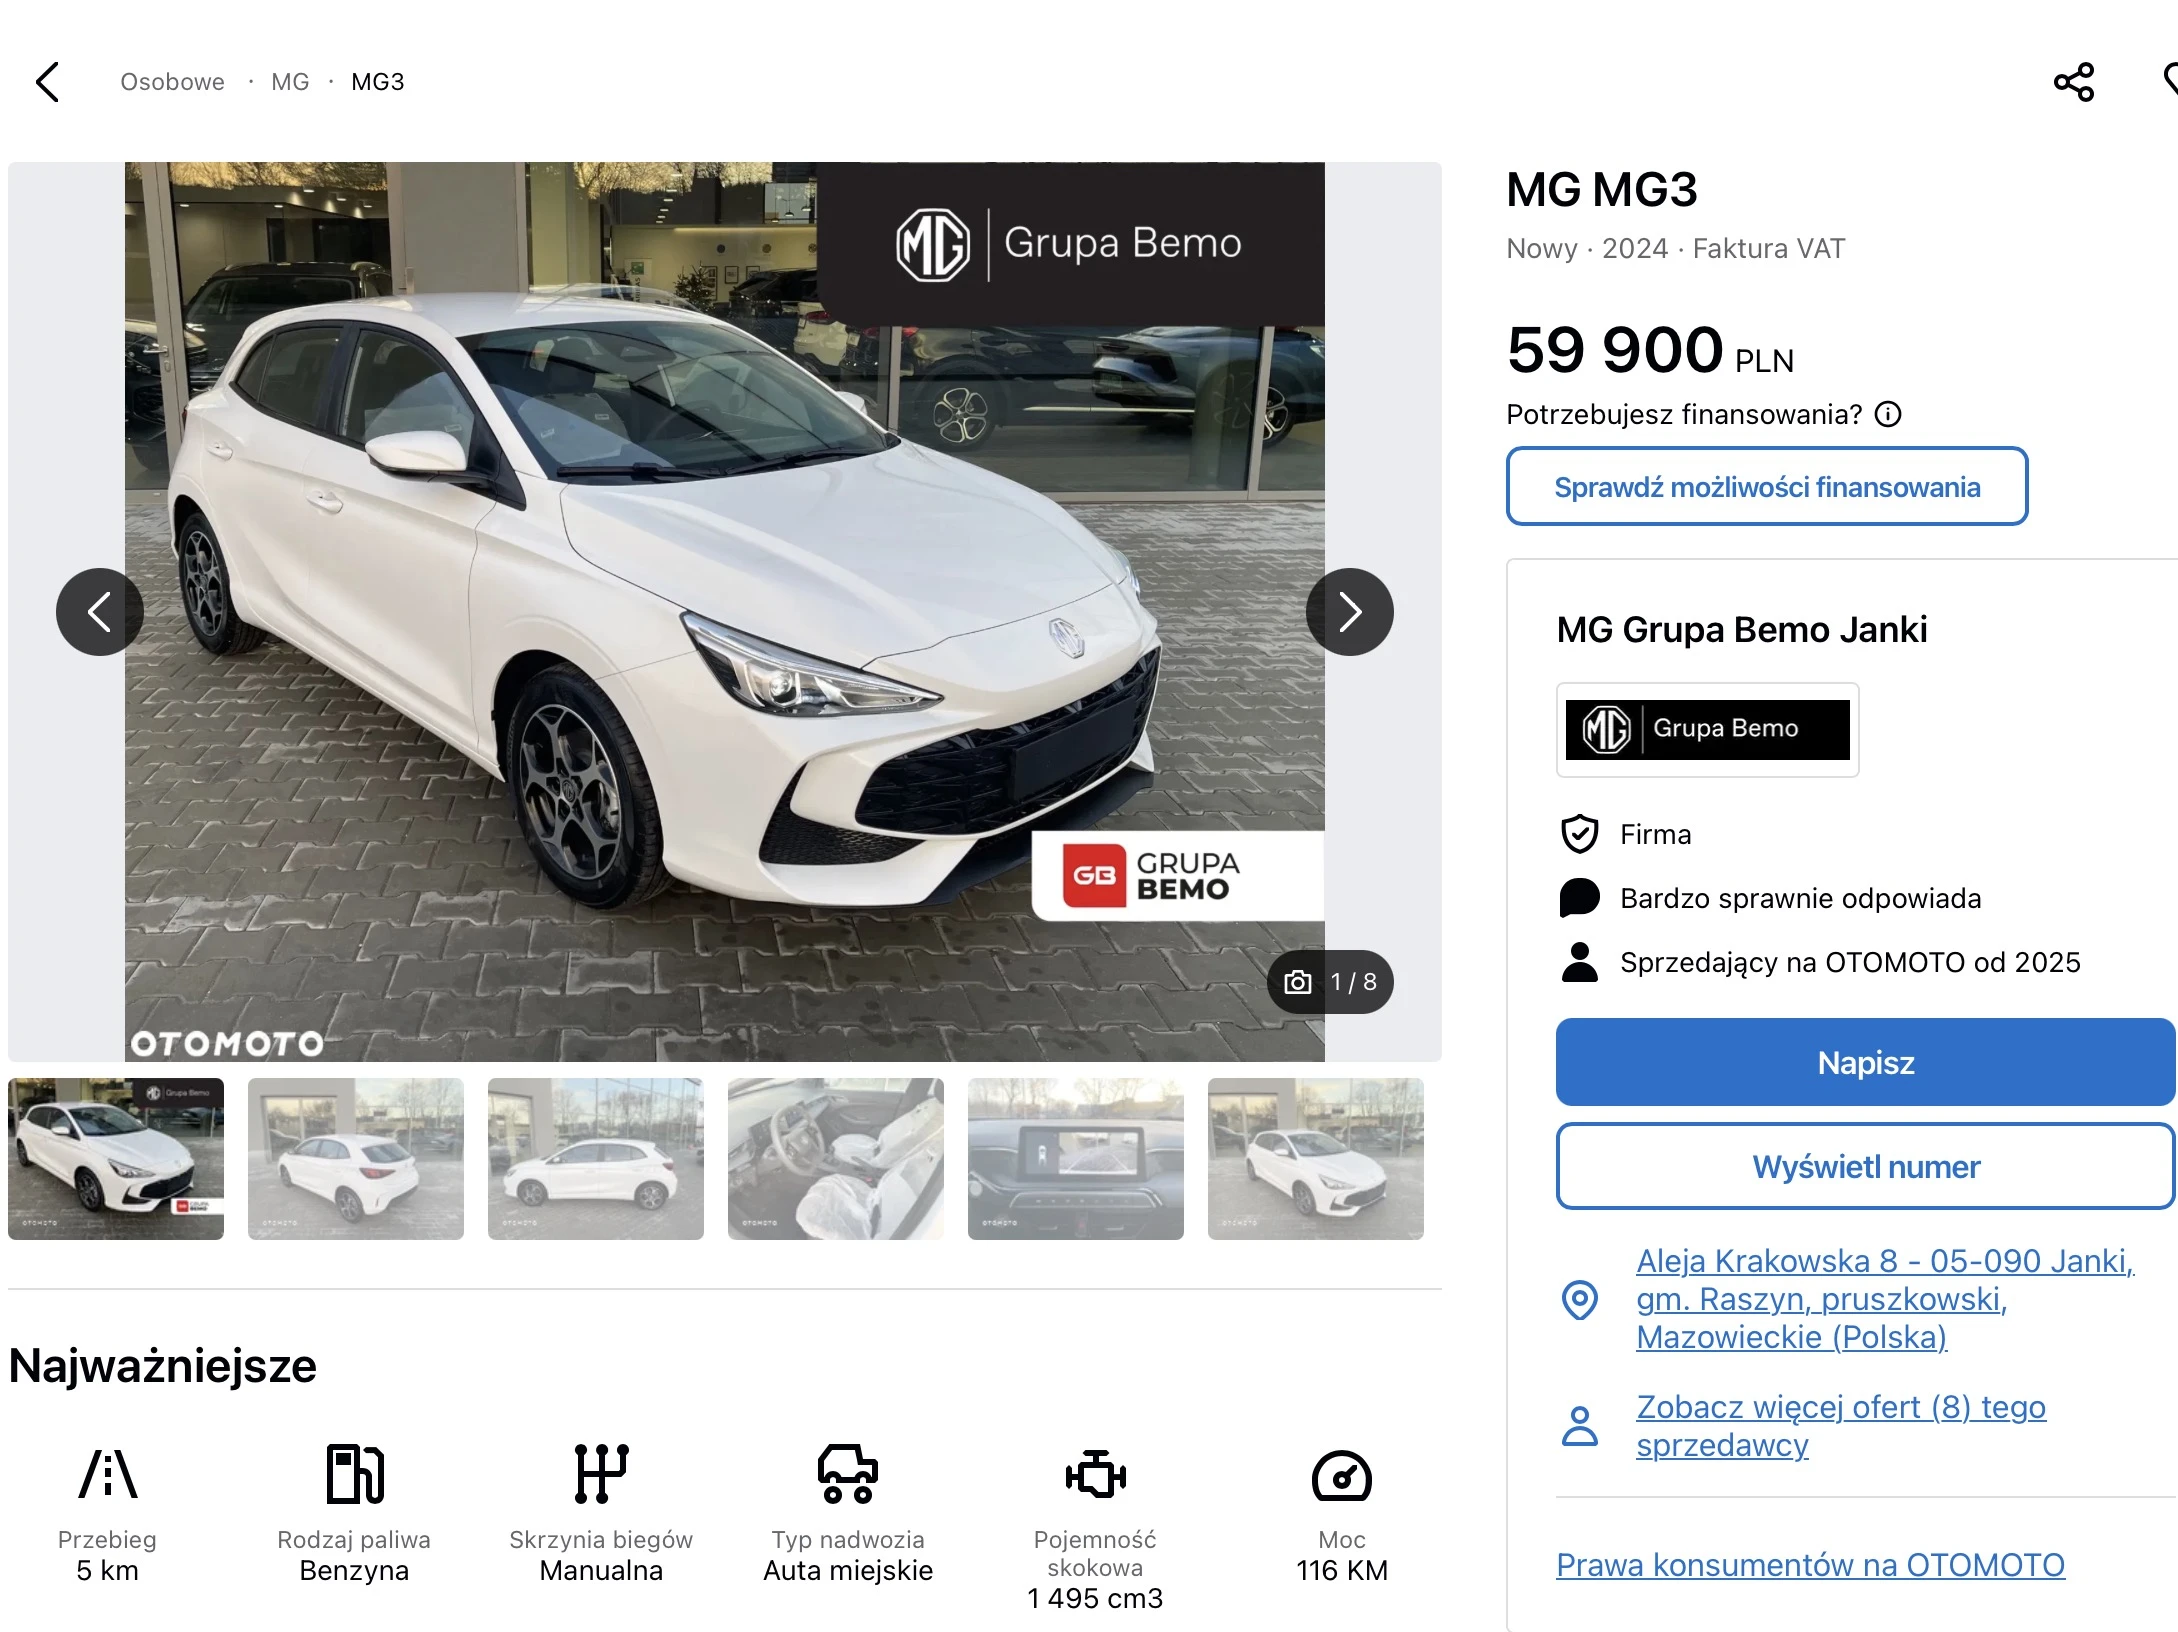Image resolution: width=2178 pixels, height=1632 pixels.
Task: Click the seller profile person icon
Action: [1580, 1426]
